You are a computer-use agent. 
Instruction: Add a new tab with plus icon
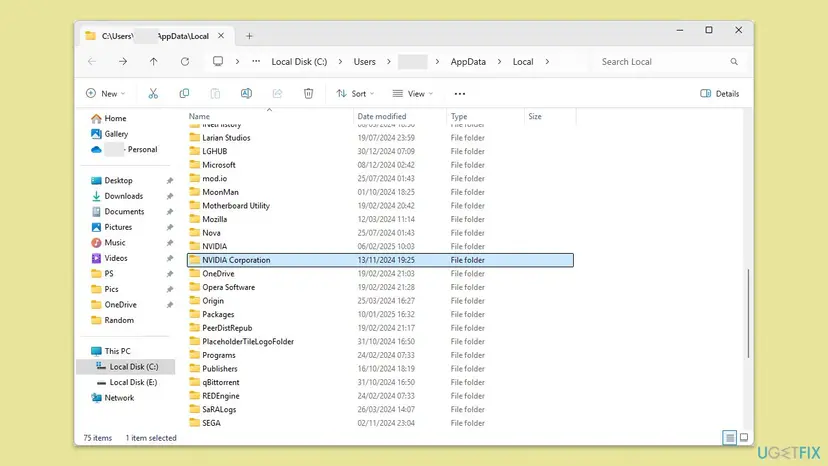coord(249,36)
